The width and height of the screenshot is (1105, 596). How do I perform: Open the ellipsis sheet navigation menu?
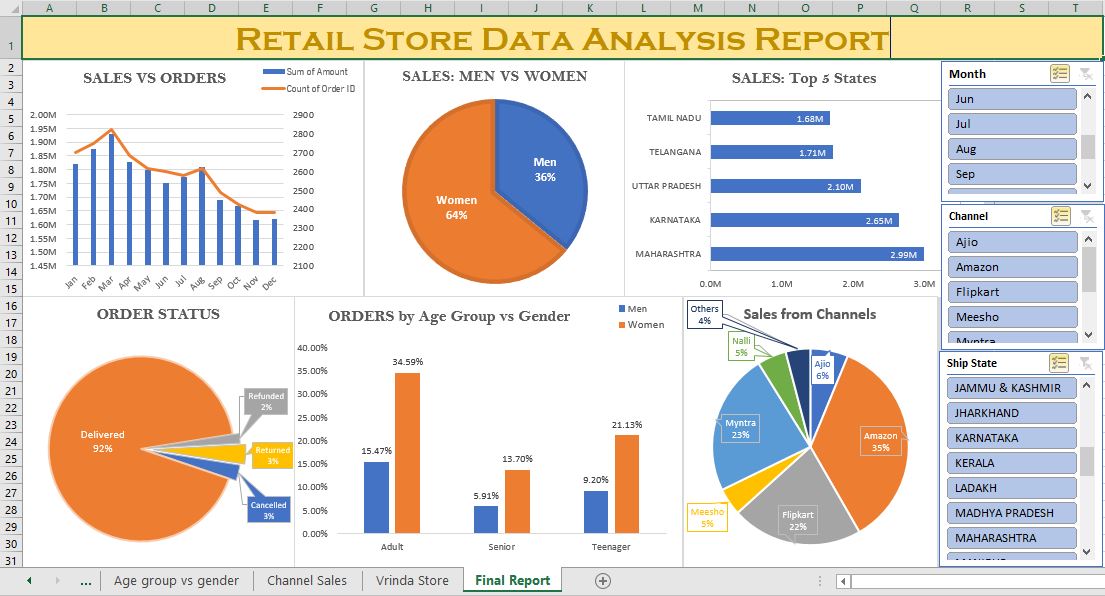[86, 580]
